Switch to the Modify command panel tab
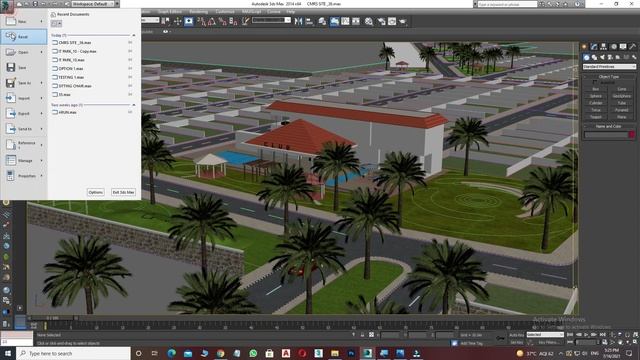 [594, 47]
